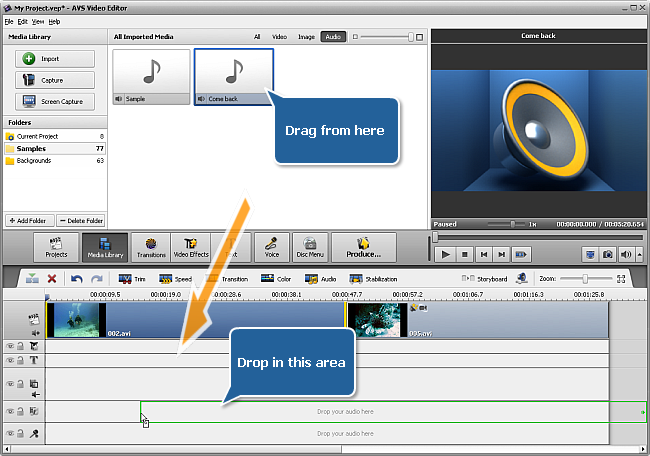Open the Voice recording section
The image size is (650, 456).
pos(272,247)
